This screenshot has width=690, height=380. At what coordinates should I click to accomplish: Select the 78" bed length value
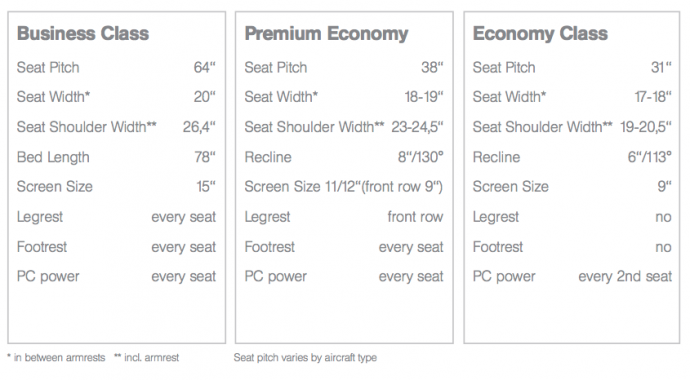(205, 157)
